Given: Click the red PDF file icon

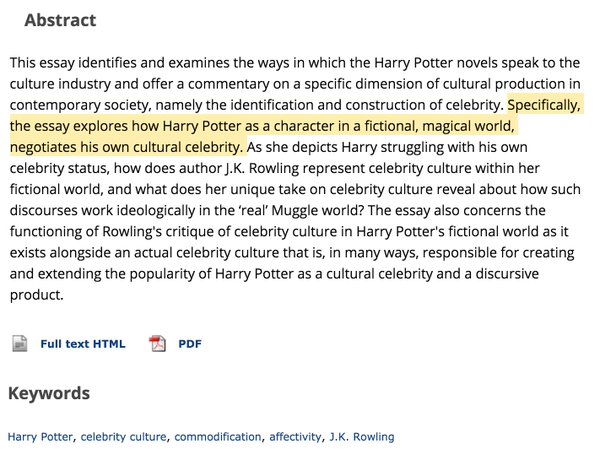Looking at the screenshot, I should tap(157, 343).
